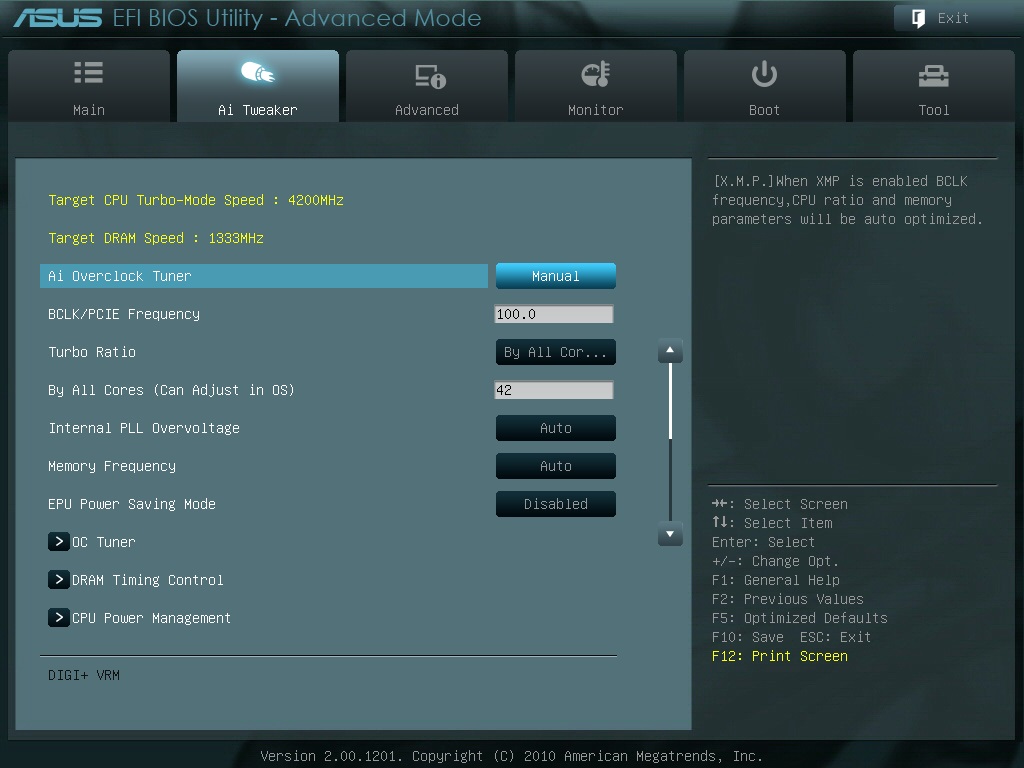
Task: Click Target DRAM Speed 1333MHz text
Action: tap(156, 238)
